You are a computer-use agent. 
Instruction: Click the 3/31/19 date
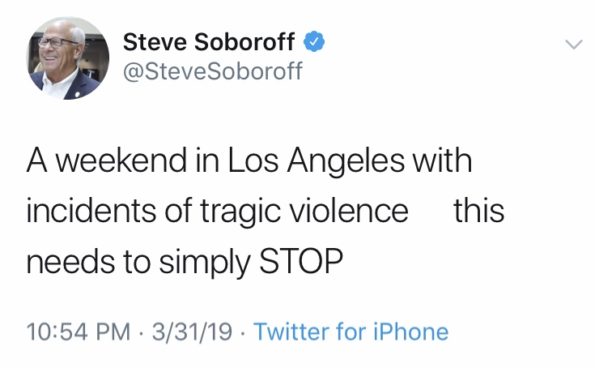click(x=192, y=331)
